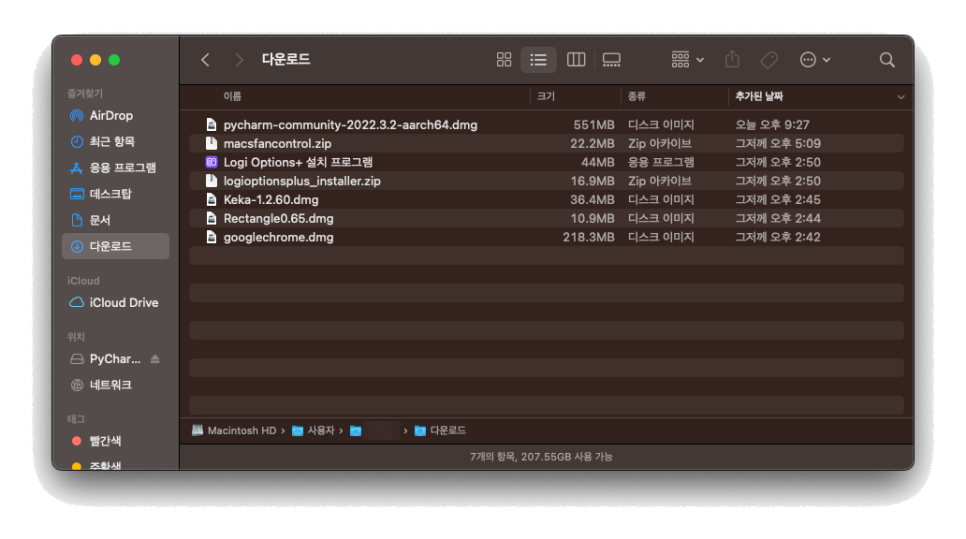This screenshot has width=966, height=539.
Task: Open the group-by options dropdown
Action: (x=687, y=60)
